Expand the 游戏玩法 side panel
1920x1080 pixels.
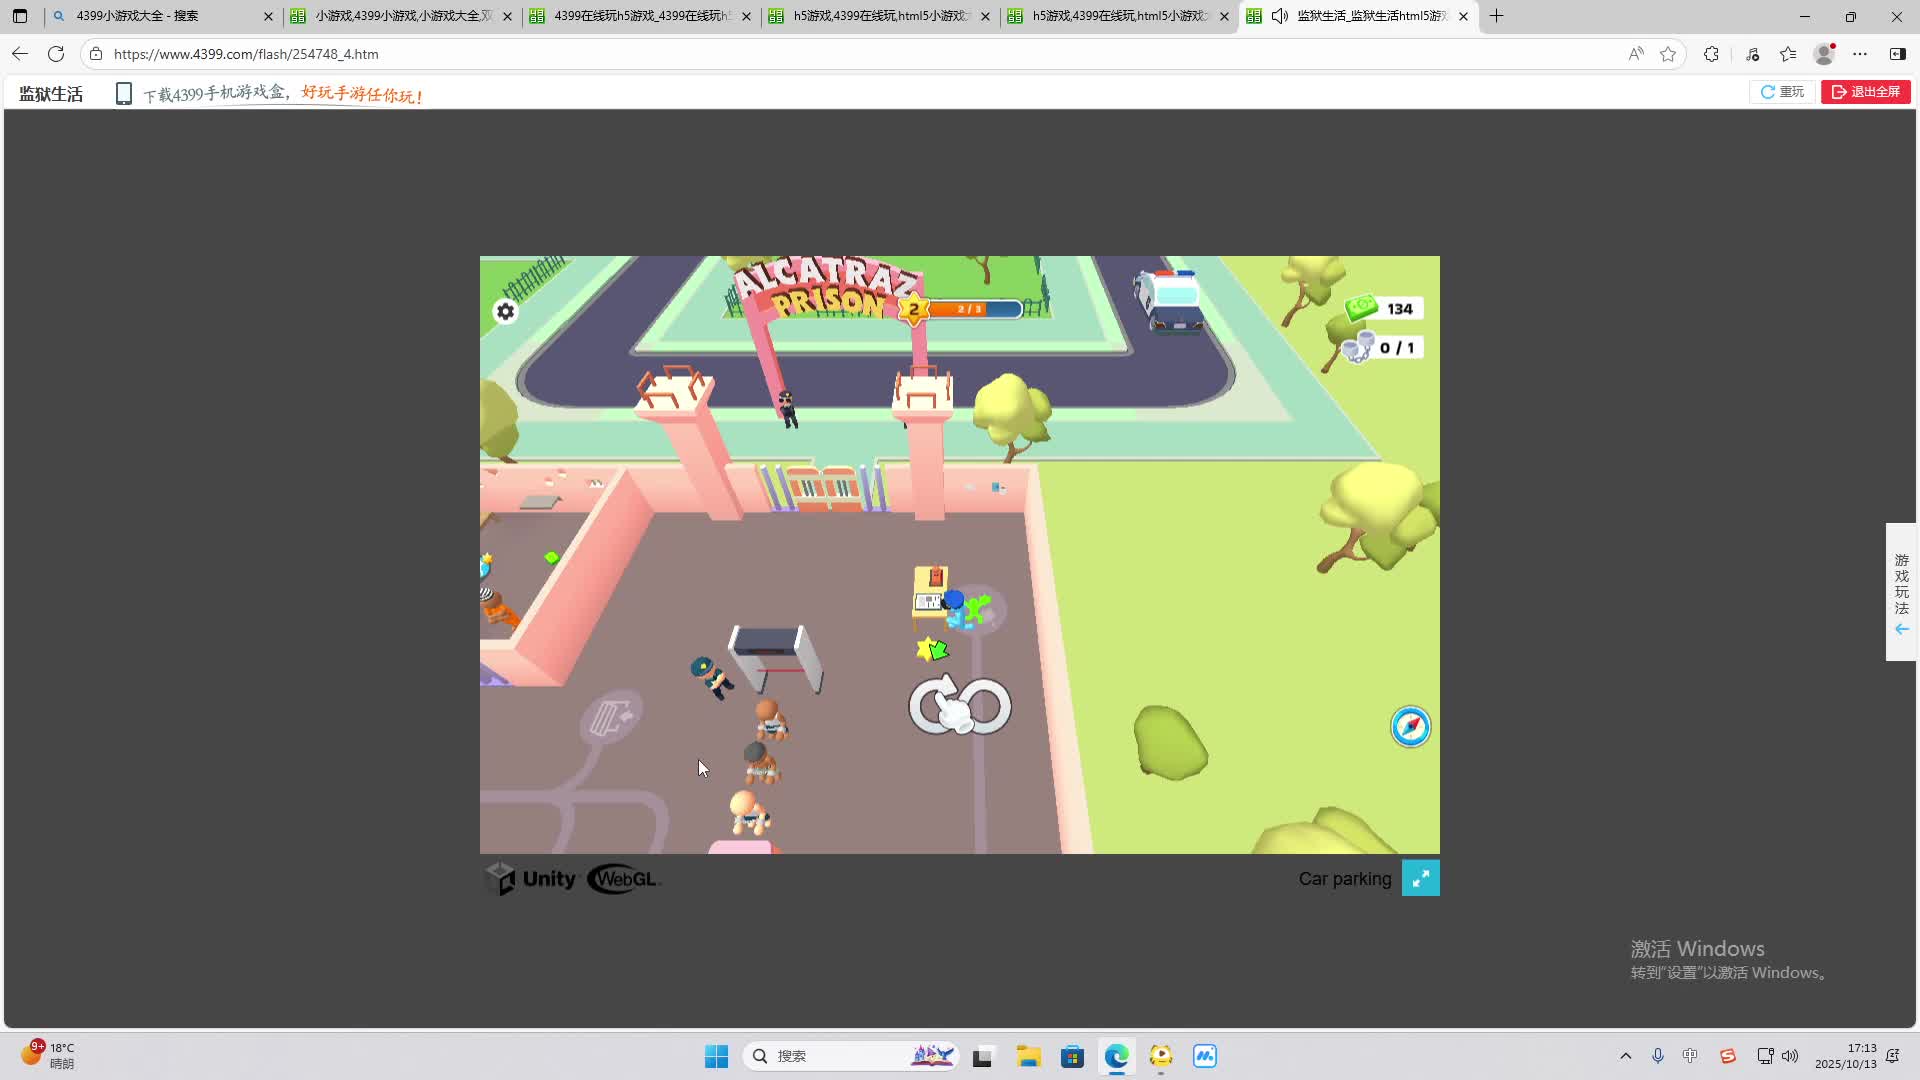[1901, 592]
